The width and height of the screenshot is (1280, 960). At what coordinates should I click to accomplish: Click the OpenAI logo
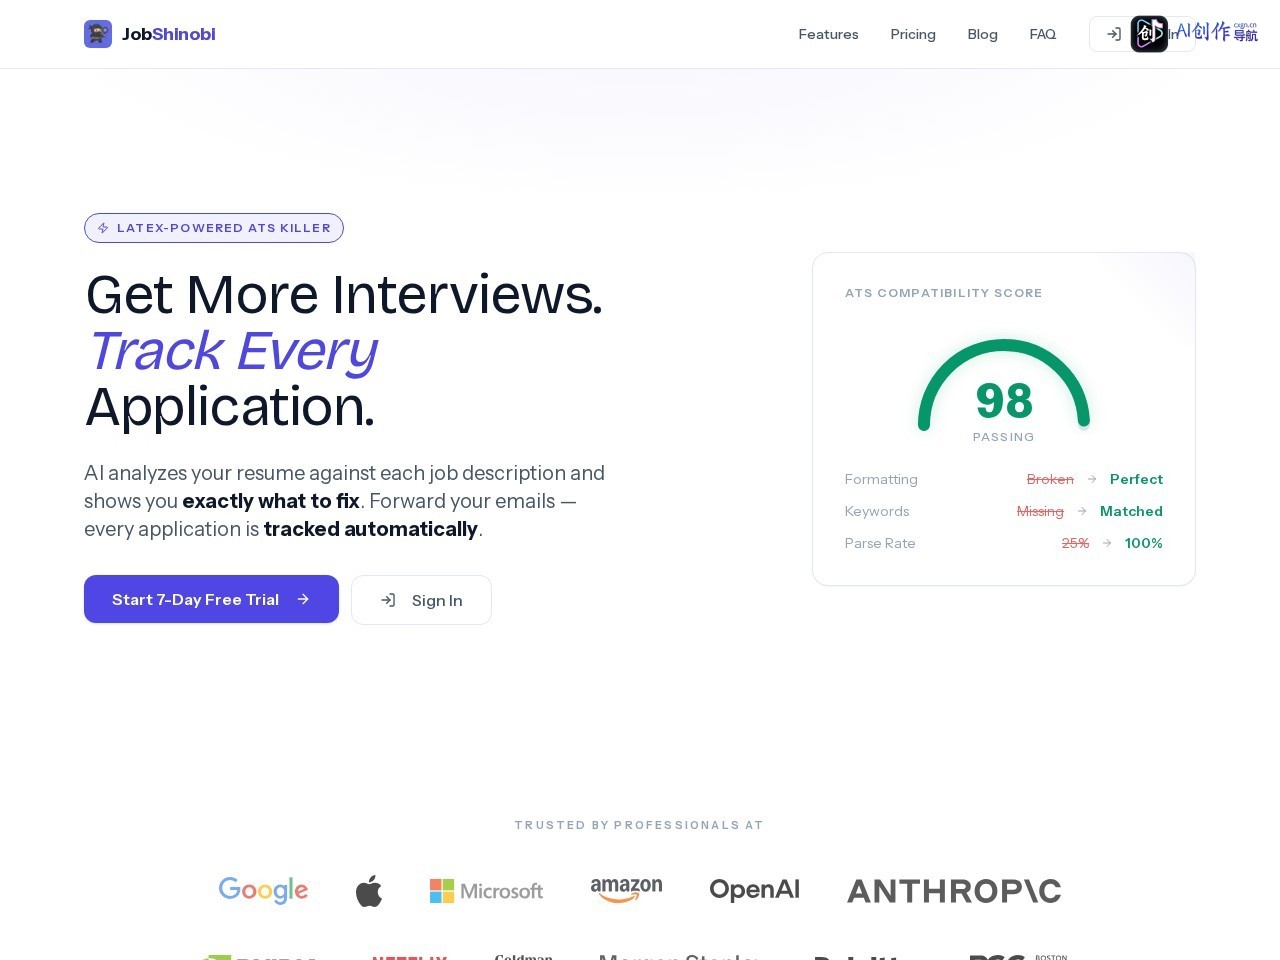[754, 889]
